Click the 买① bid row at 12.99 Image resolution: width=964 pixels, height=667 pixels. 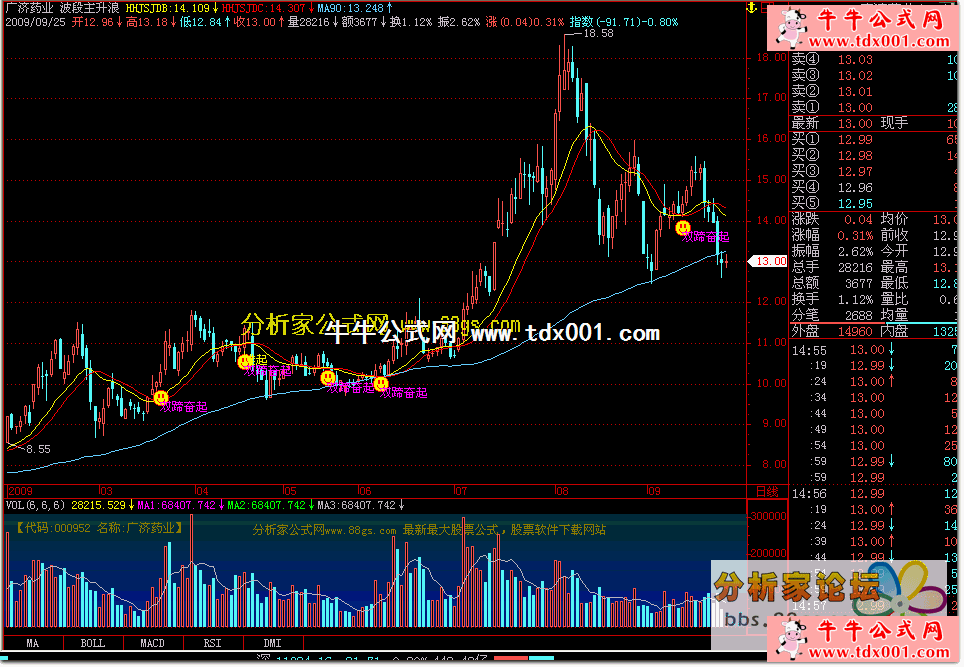[874, 140]
